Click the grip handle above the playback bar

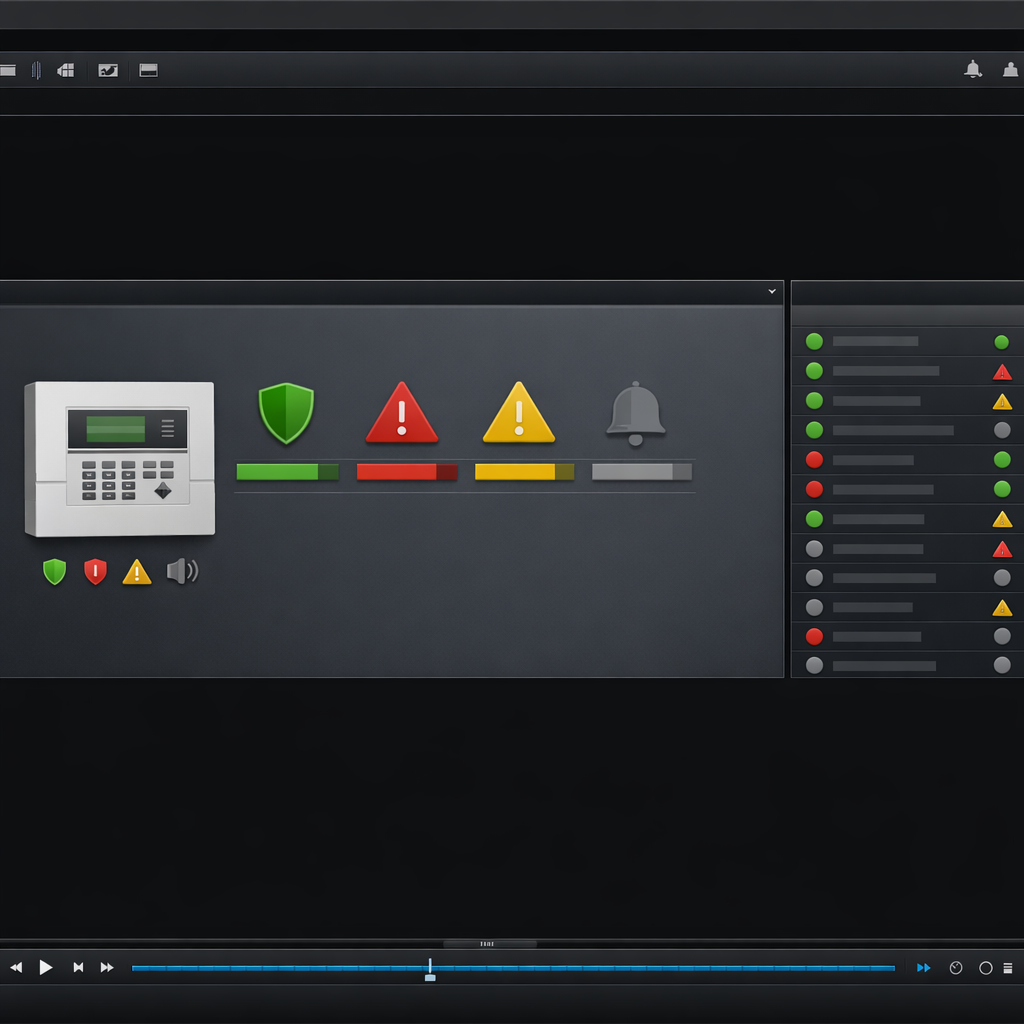pyautogui.click(x=490, y=944)
